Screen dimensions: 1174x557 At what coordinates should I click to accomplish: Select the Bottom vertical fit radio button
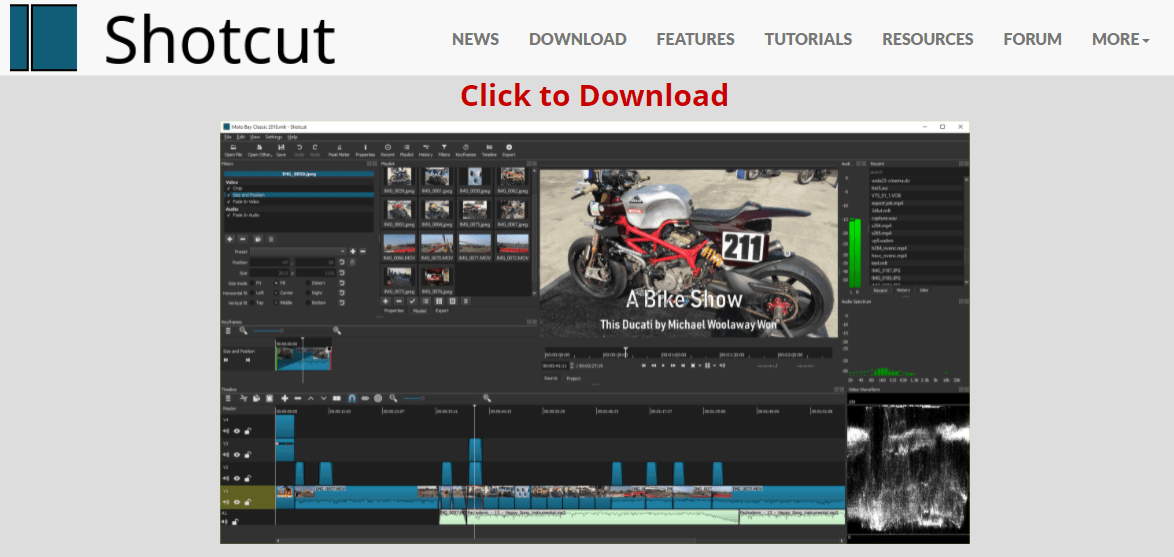308,302
